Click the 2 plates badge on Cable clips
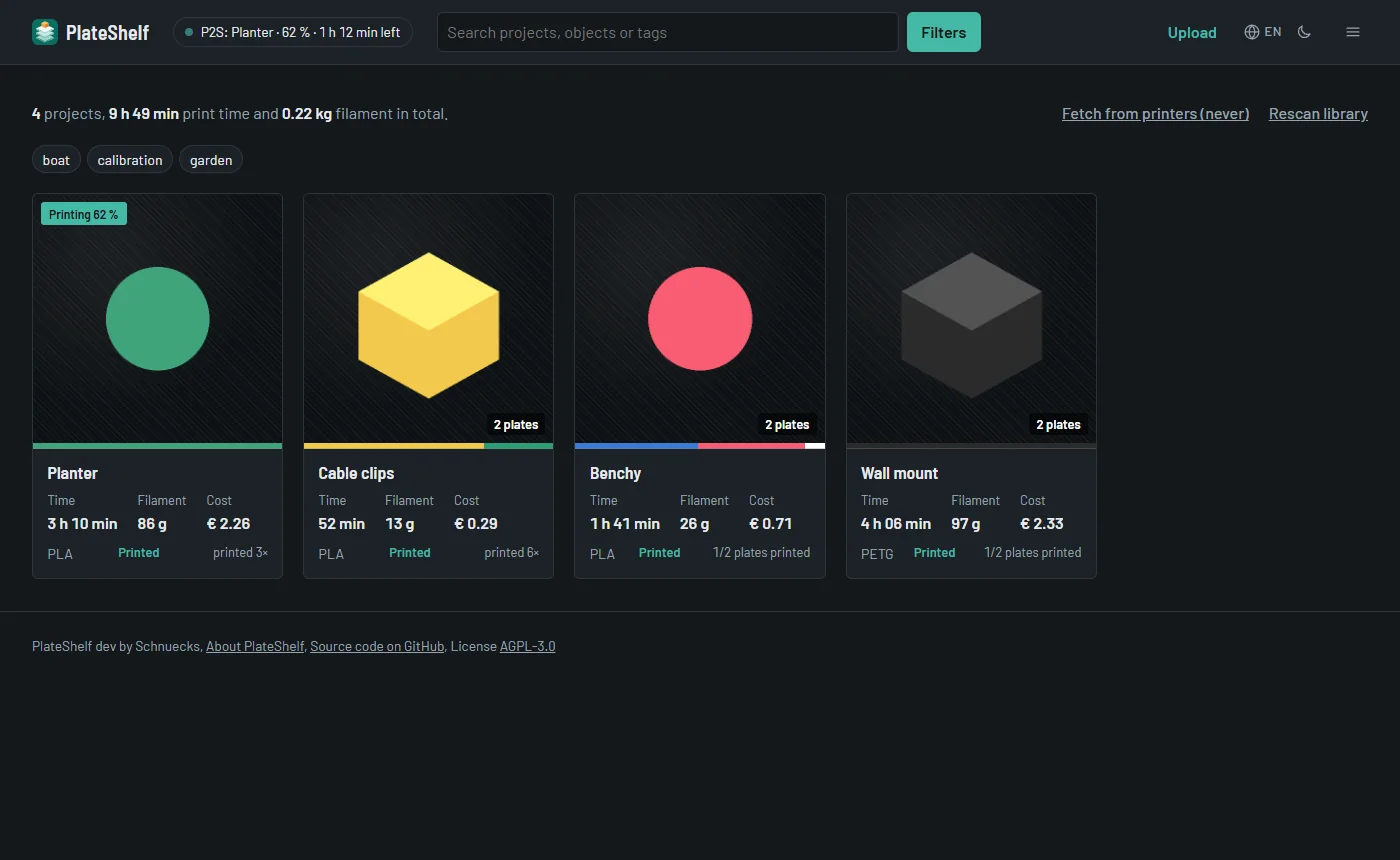 pos(516,424)
